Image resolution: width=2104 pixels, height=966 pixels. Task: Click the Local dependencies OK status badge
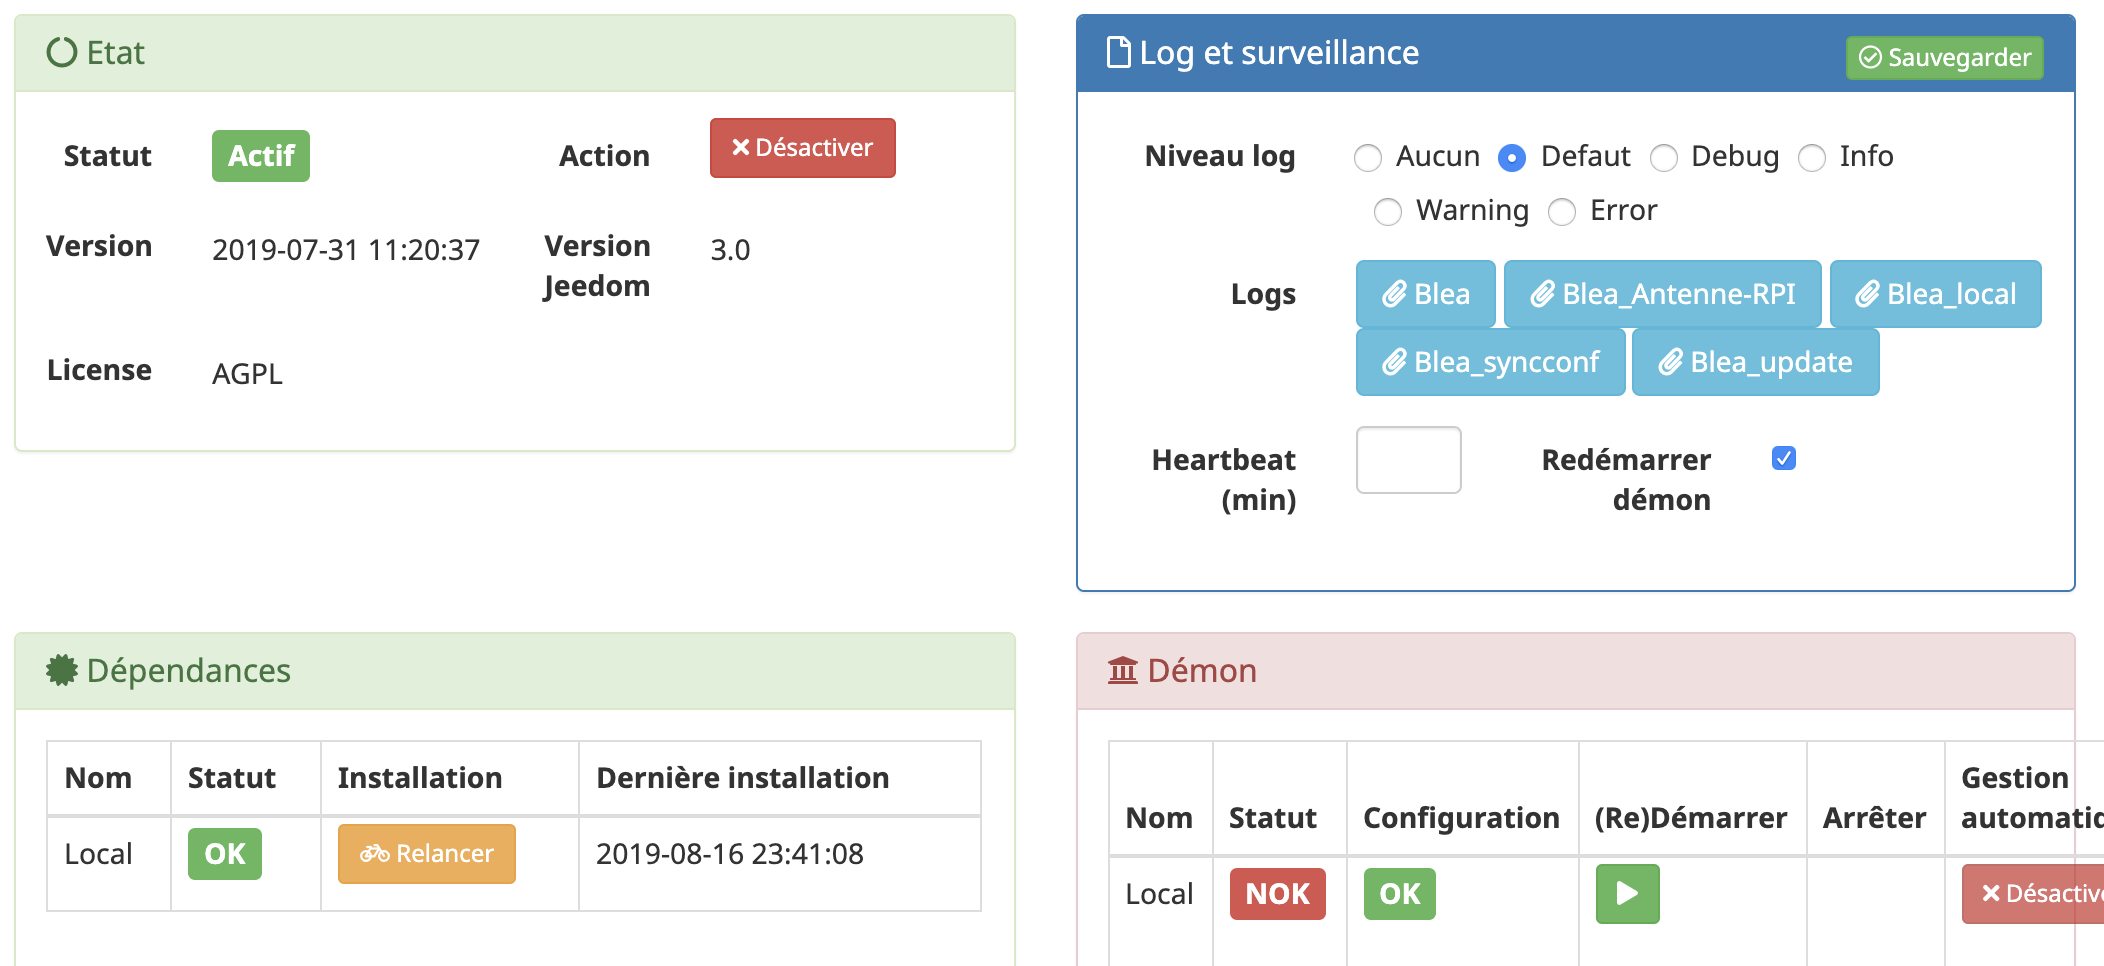click(224, 854)
